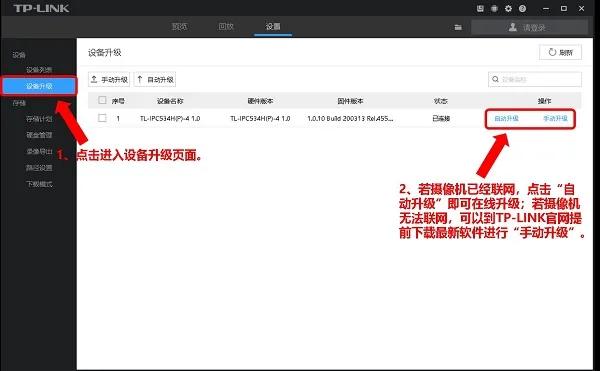The image size is (600, 371).
Task: Open the sidebar entry just above 下载模式
Action: tap(39, 168)
